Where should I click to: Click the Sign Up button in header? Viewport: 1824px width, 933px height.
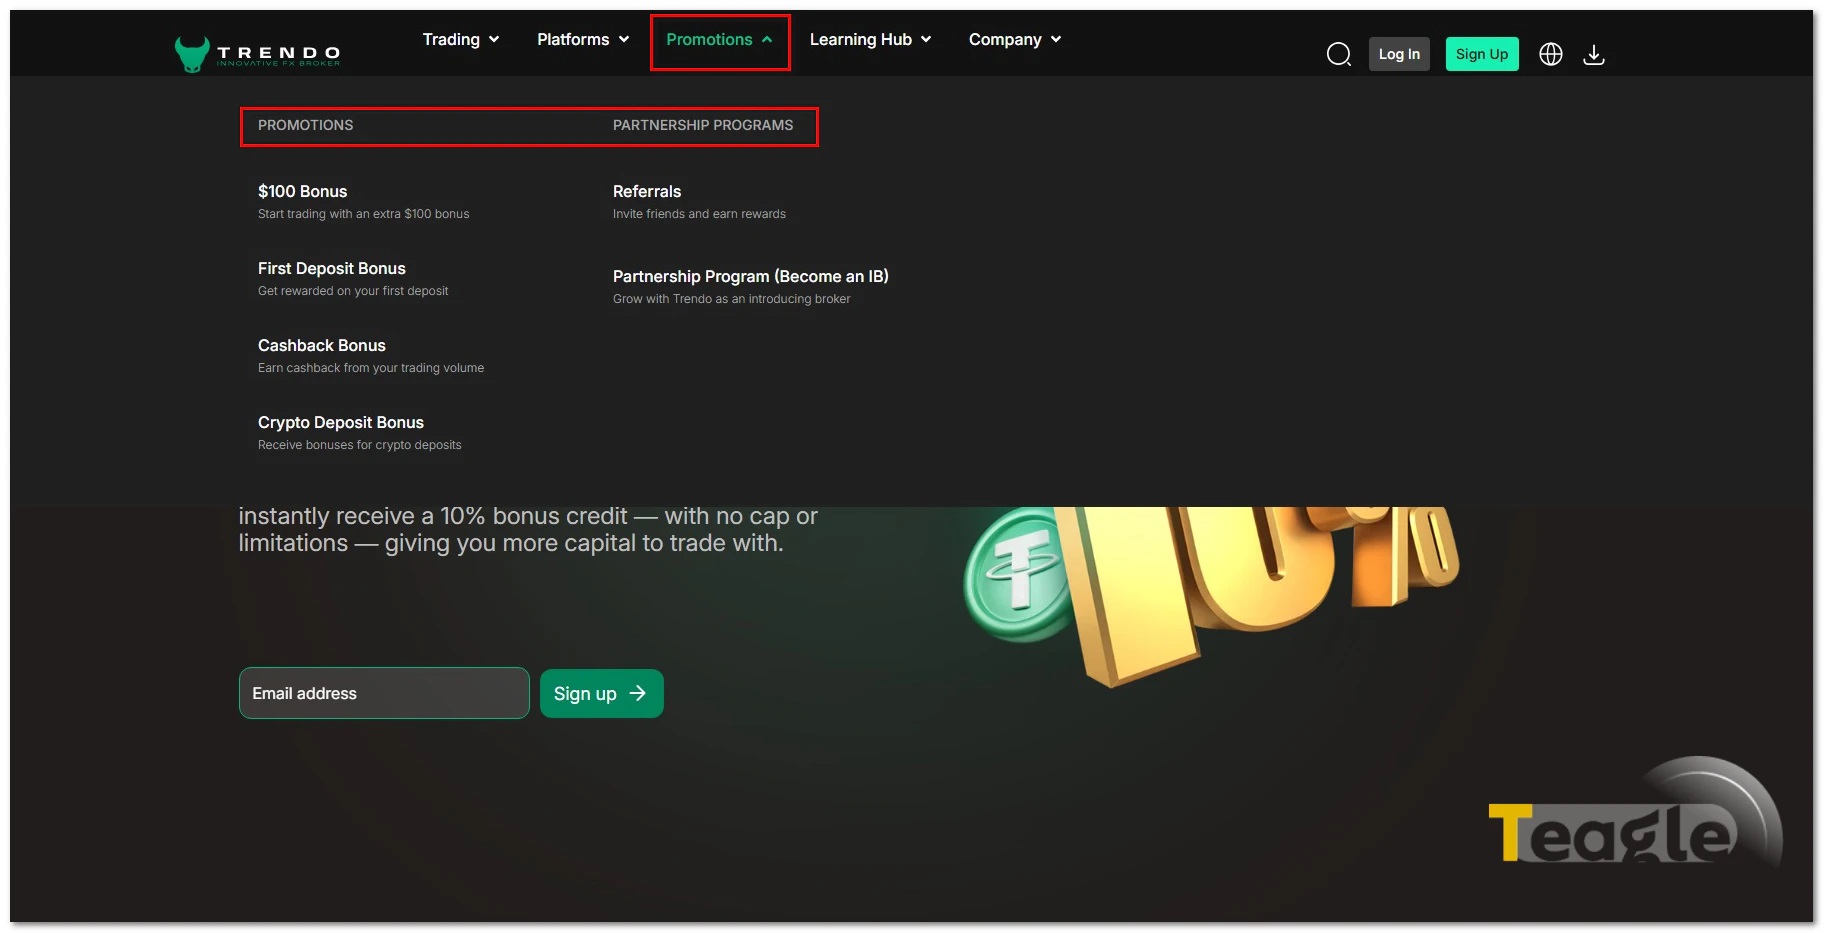[1482, 54]
